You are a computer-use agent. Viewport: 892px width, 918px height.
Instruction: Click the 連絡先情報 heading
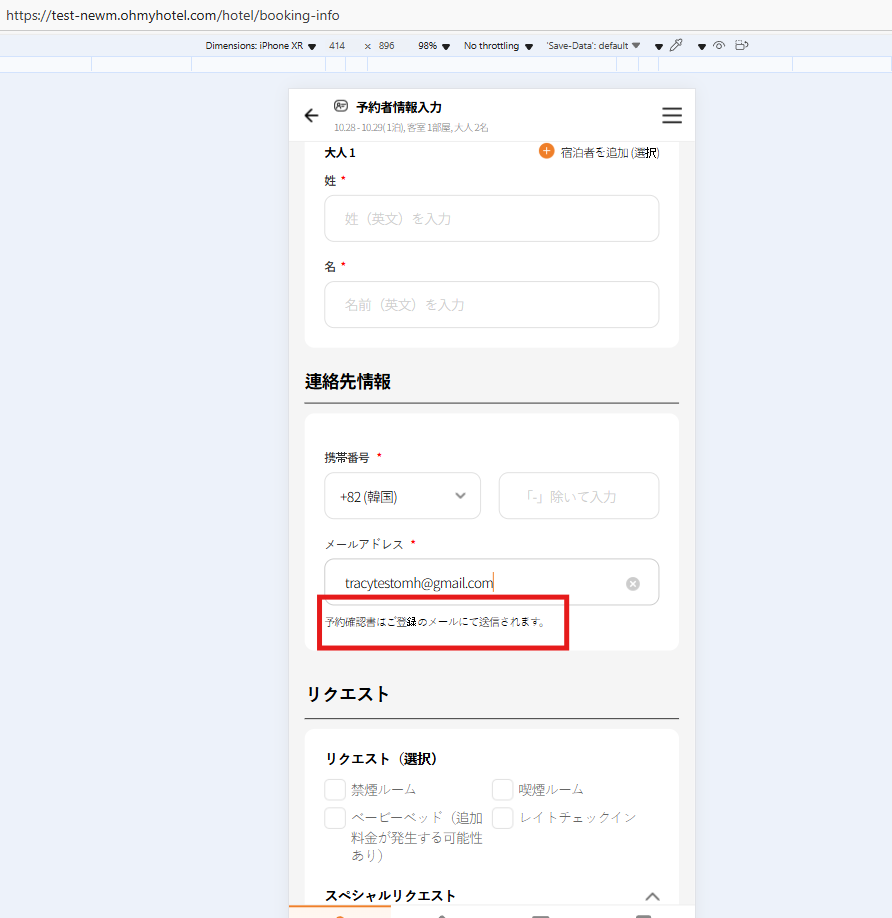point(348,382)
